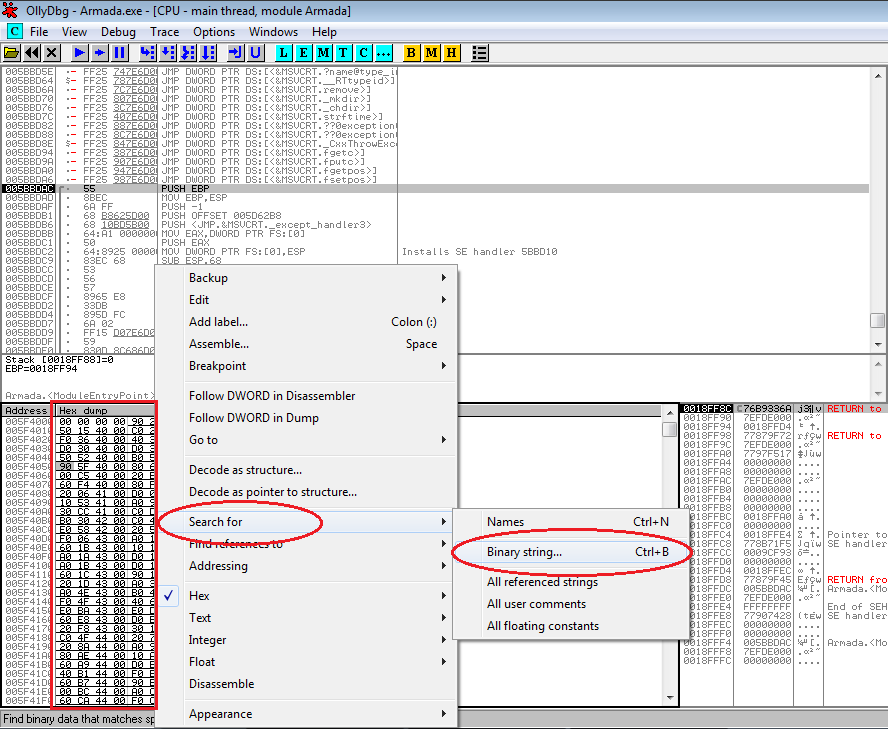Select All referenced strings
The width and height of the screenshot is (888, 729).
pyautogui.click(x=571, y=582)
